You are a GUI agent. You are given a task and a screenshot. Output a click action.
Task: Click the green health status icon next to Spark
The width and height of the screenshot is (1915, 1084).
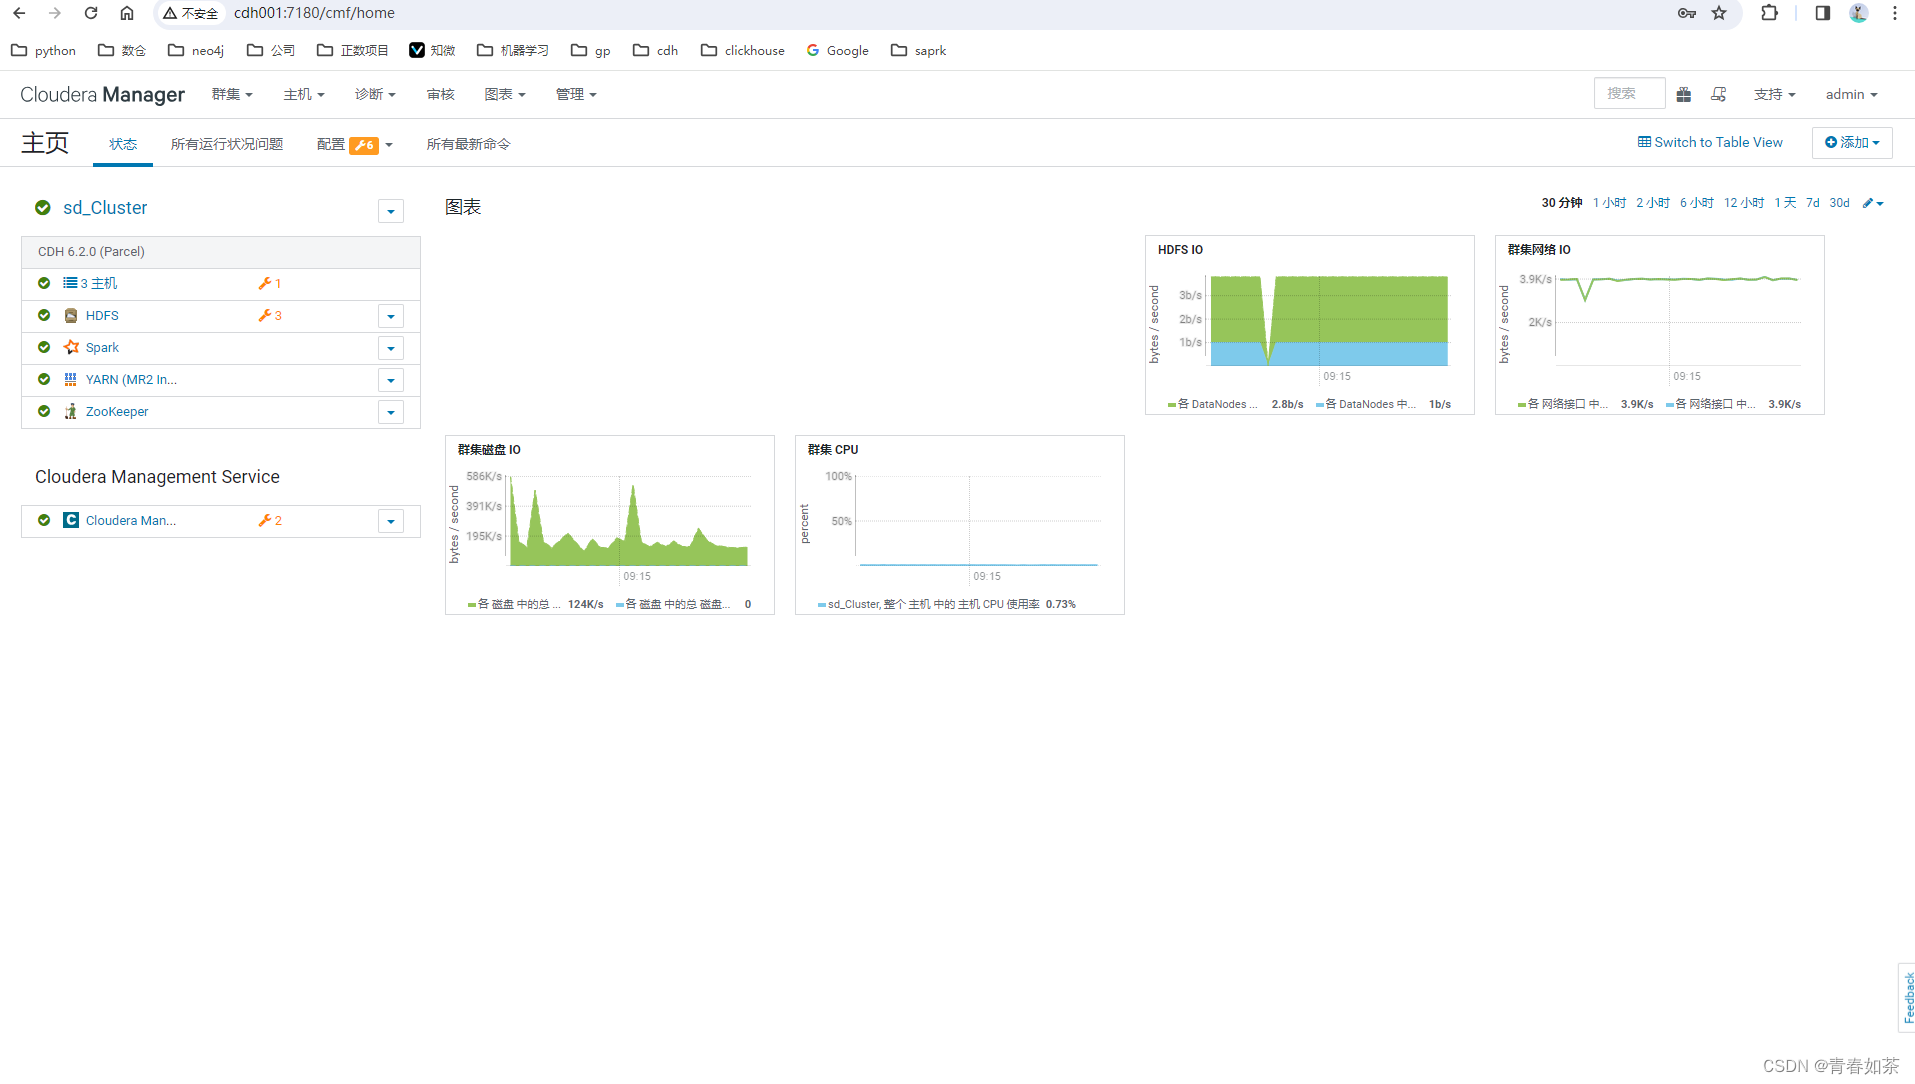[43, 347]
